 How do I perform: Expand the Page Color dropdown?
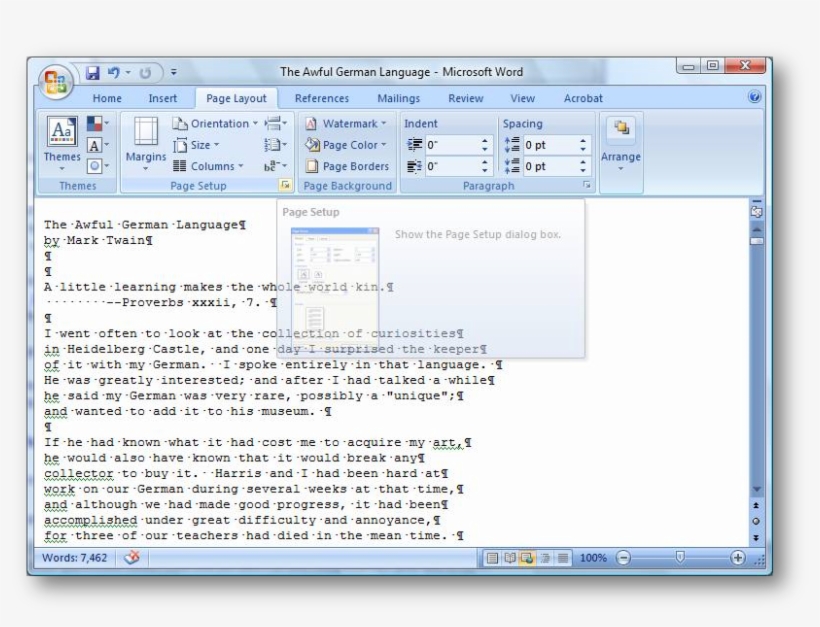(x=346, y=145)
